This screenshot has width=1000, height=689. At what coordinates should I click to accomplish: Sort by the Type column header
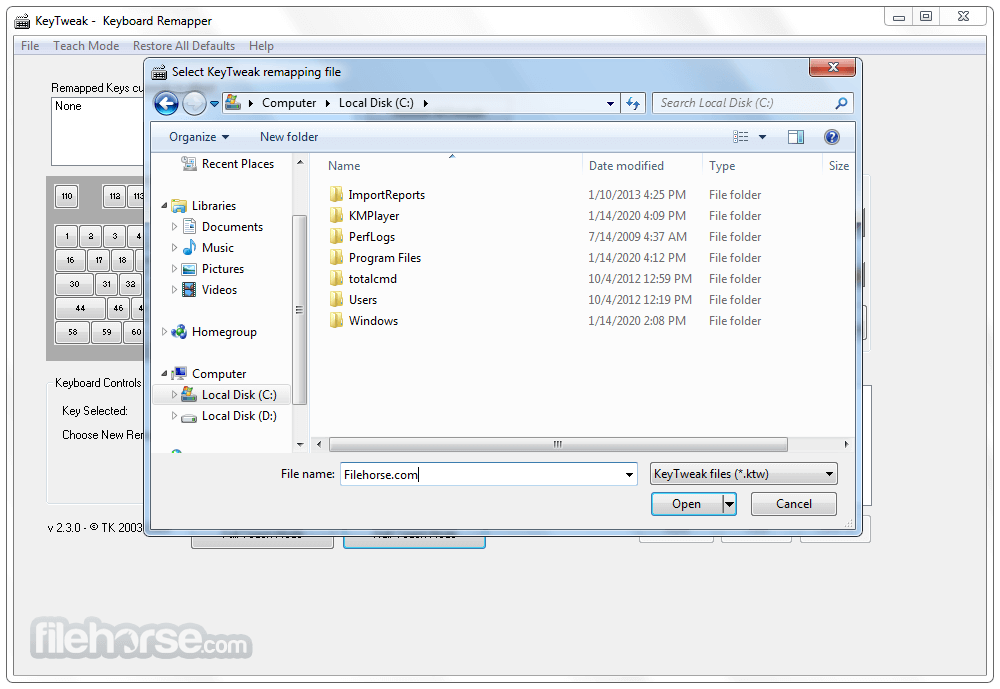click(x=722, y=166)
